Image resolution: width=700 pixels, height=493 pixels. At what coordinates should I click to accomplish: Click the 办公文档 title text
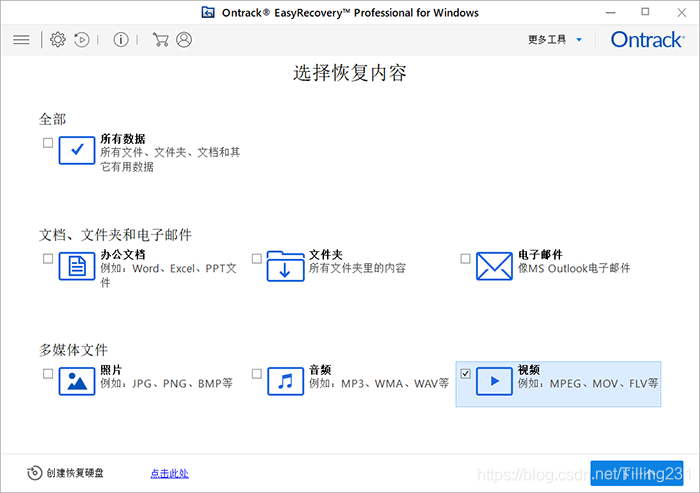[x=123, y=255]
